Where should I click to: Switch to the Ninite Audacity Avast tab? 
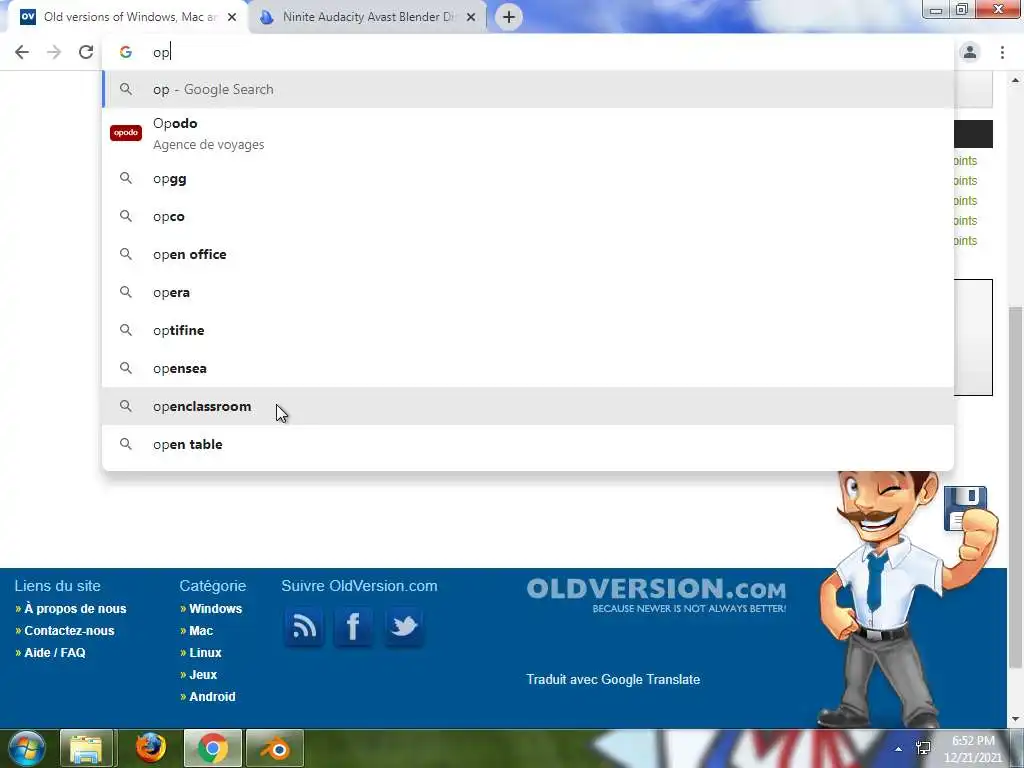[x=368, y=17]
